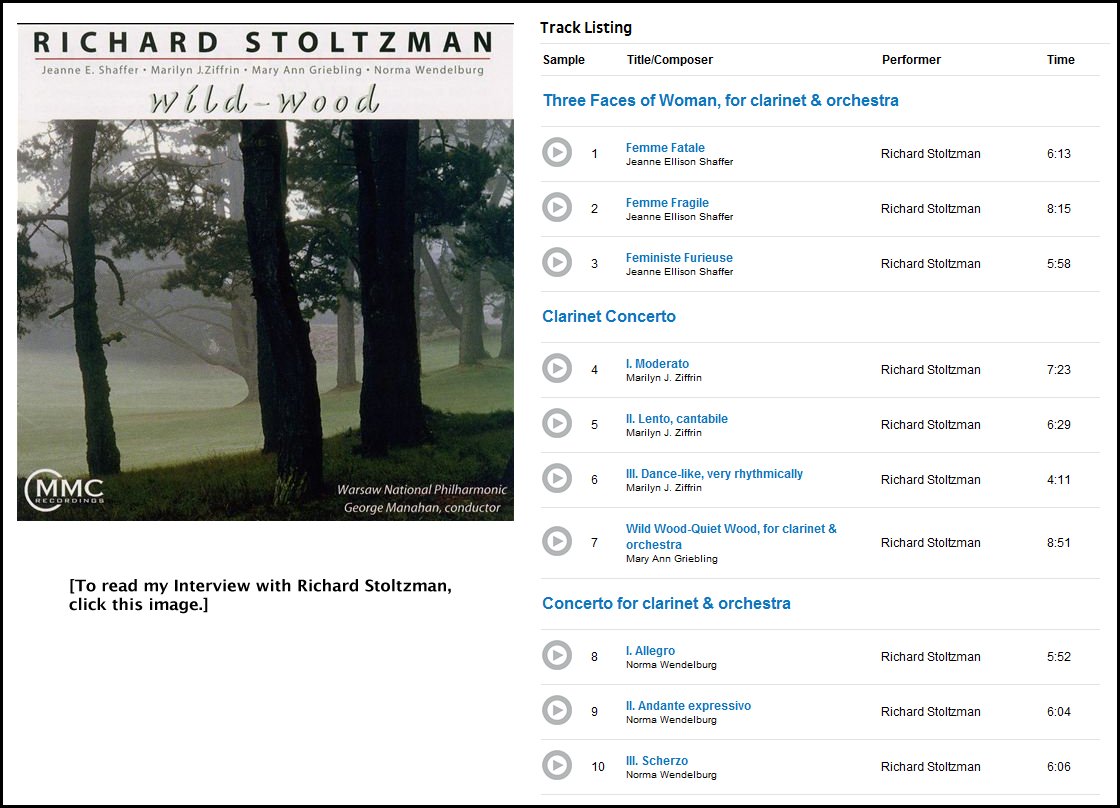Click the I. Allegro track title
The image size is (1120, 808).
tap(650, 651)
